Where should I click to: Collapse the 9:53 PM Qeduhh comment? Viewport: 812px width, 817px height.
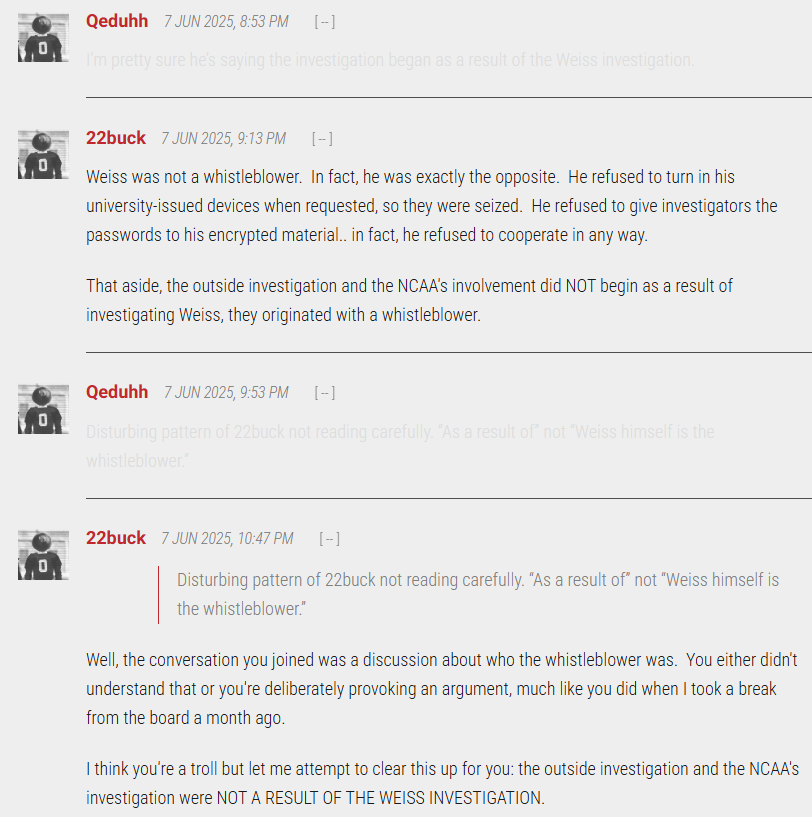325,393
